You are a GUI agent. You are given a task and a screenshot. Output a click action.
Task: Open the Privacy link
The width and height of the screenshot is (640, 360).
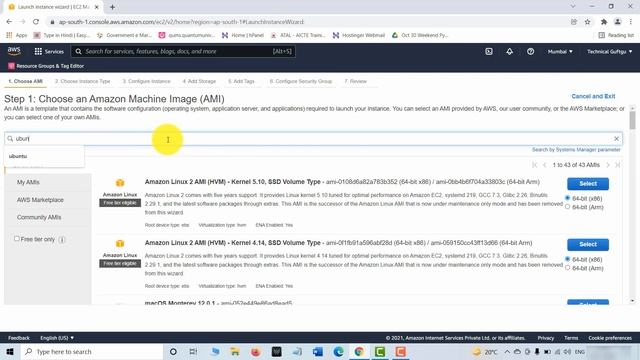[546, 338]
